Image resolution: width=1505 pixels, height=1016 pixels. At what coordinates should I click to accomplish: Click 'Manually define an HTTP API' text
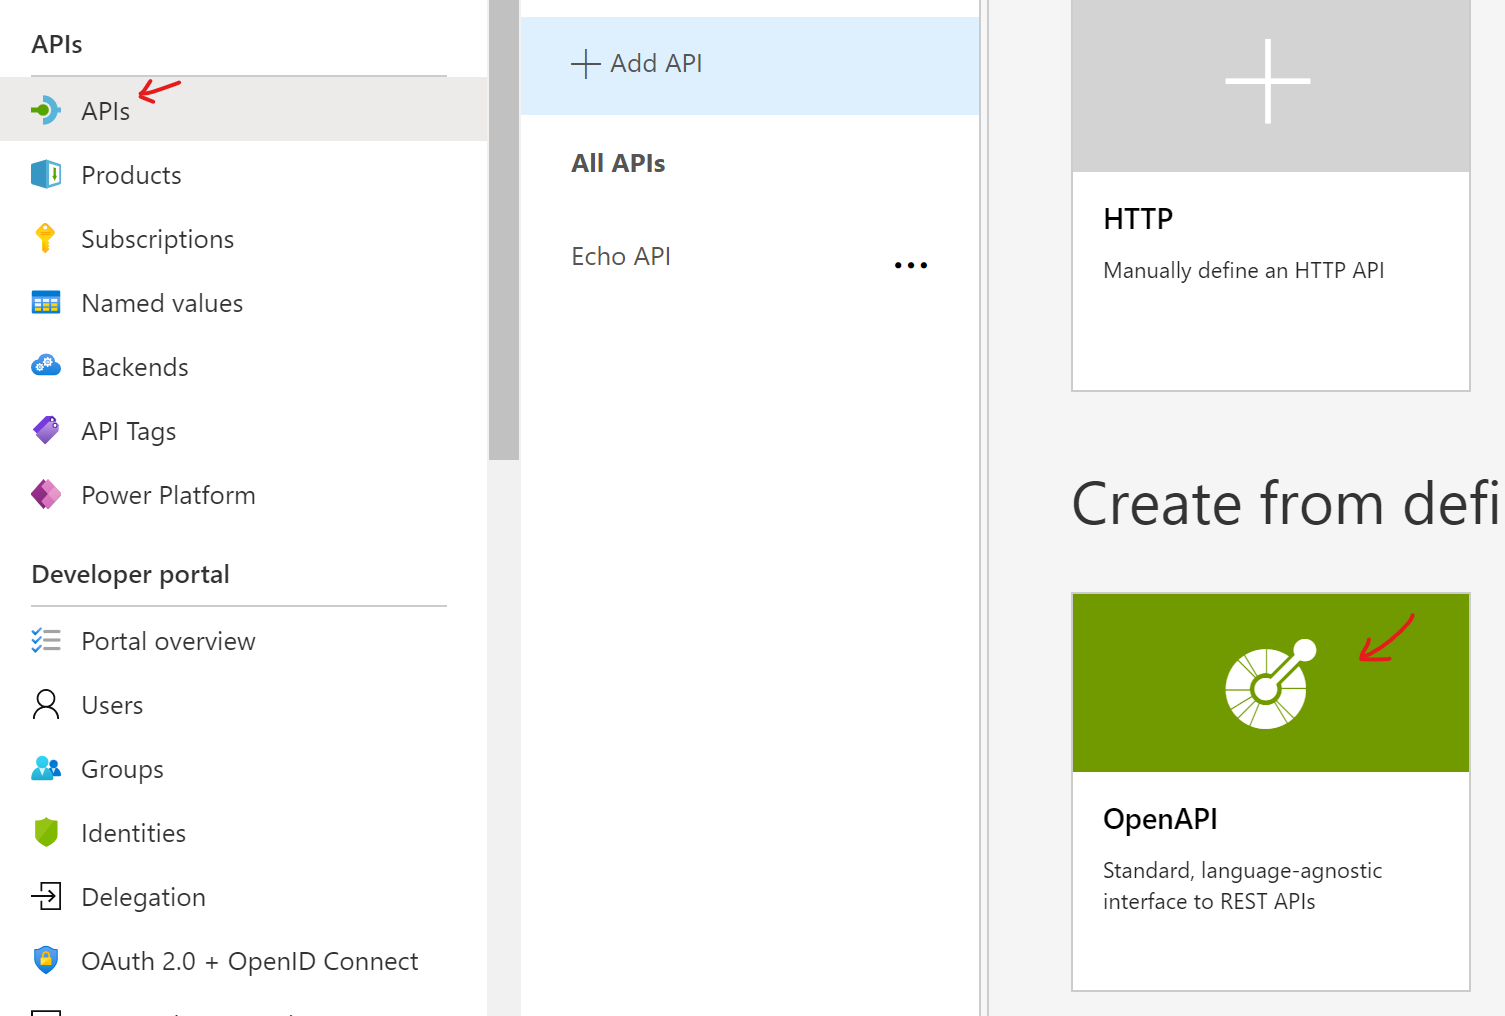click(x=1243, y=270)
